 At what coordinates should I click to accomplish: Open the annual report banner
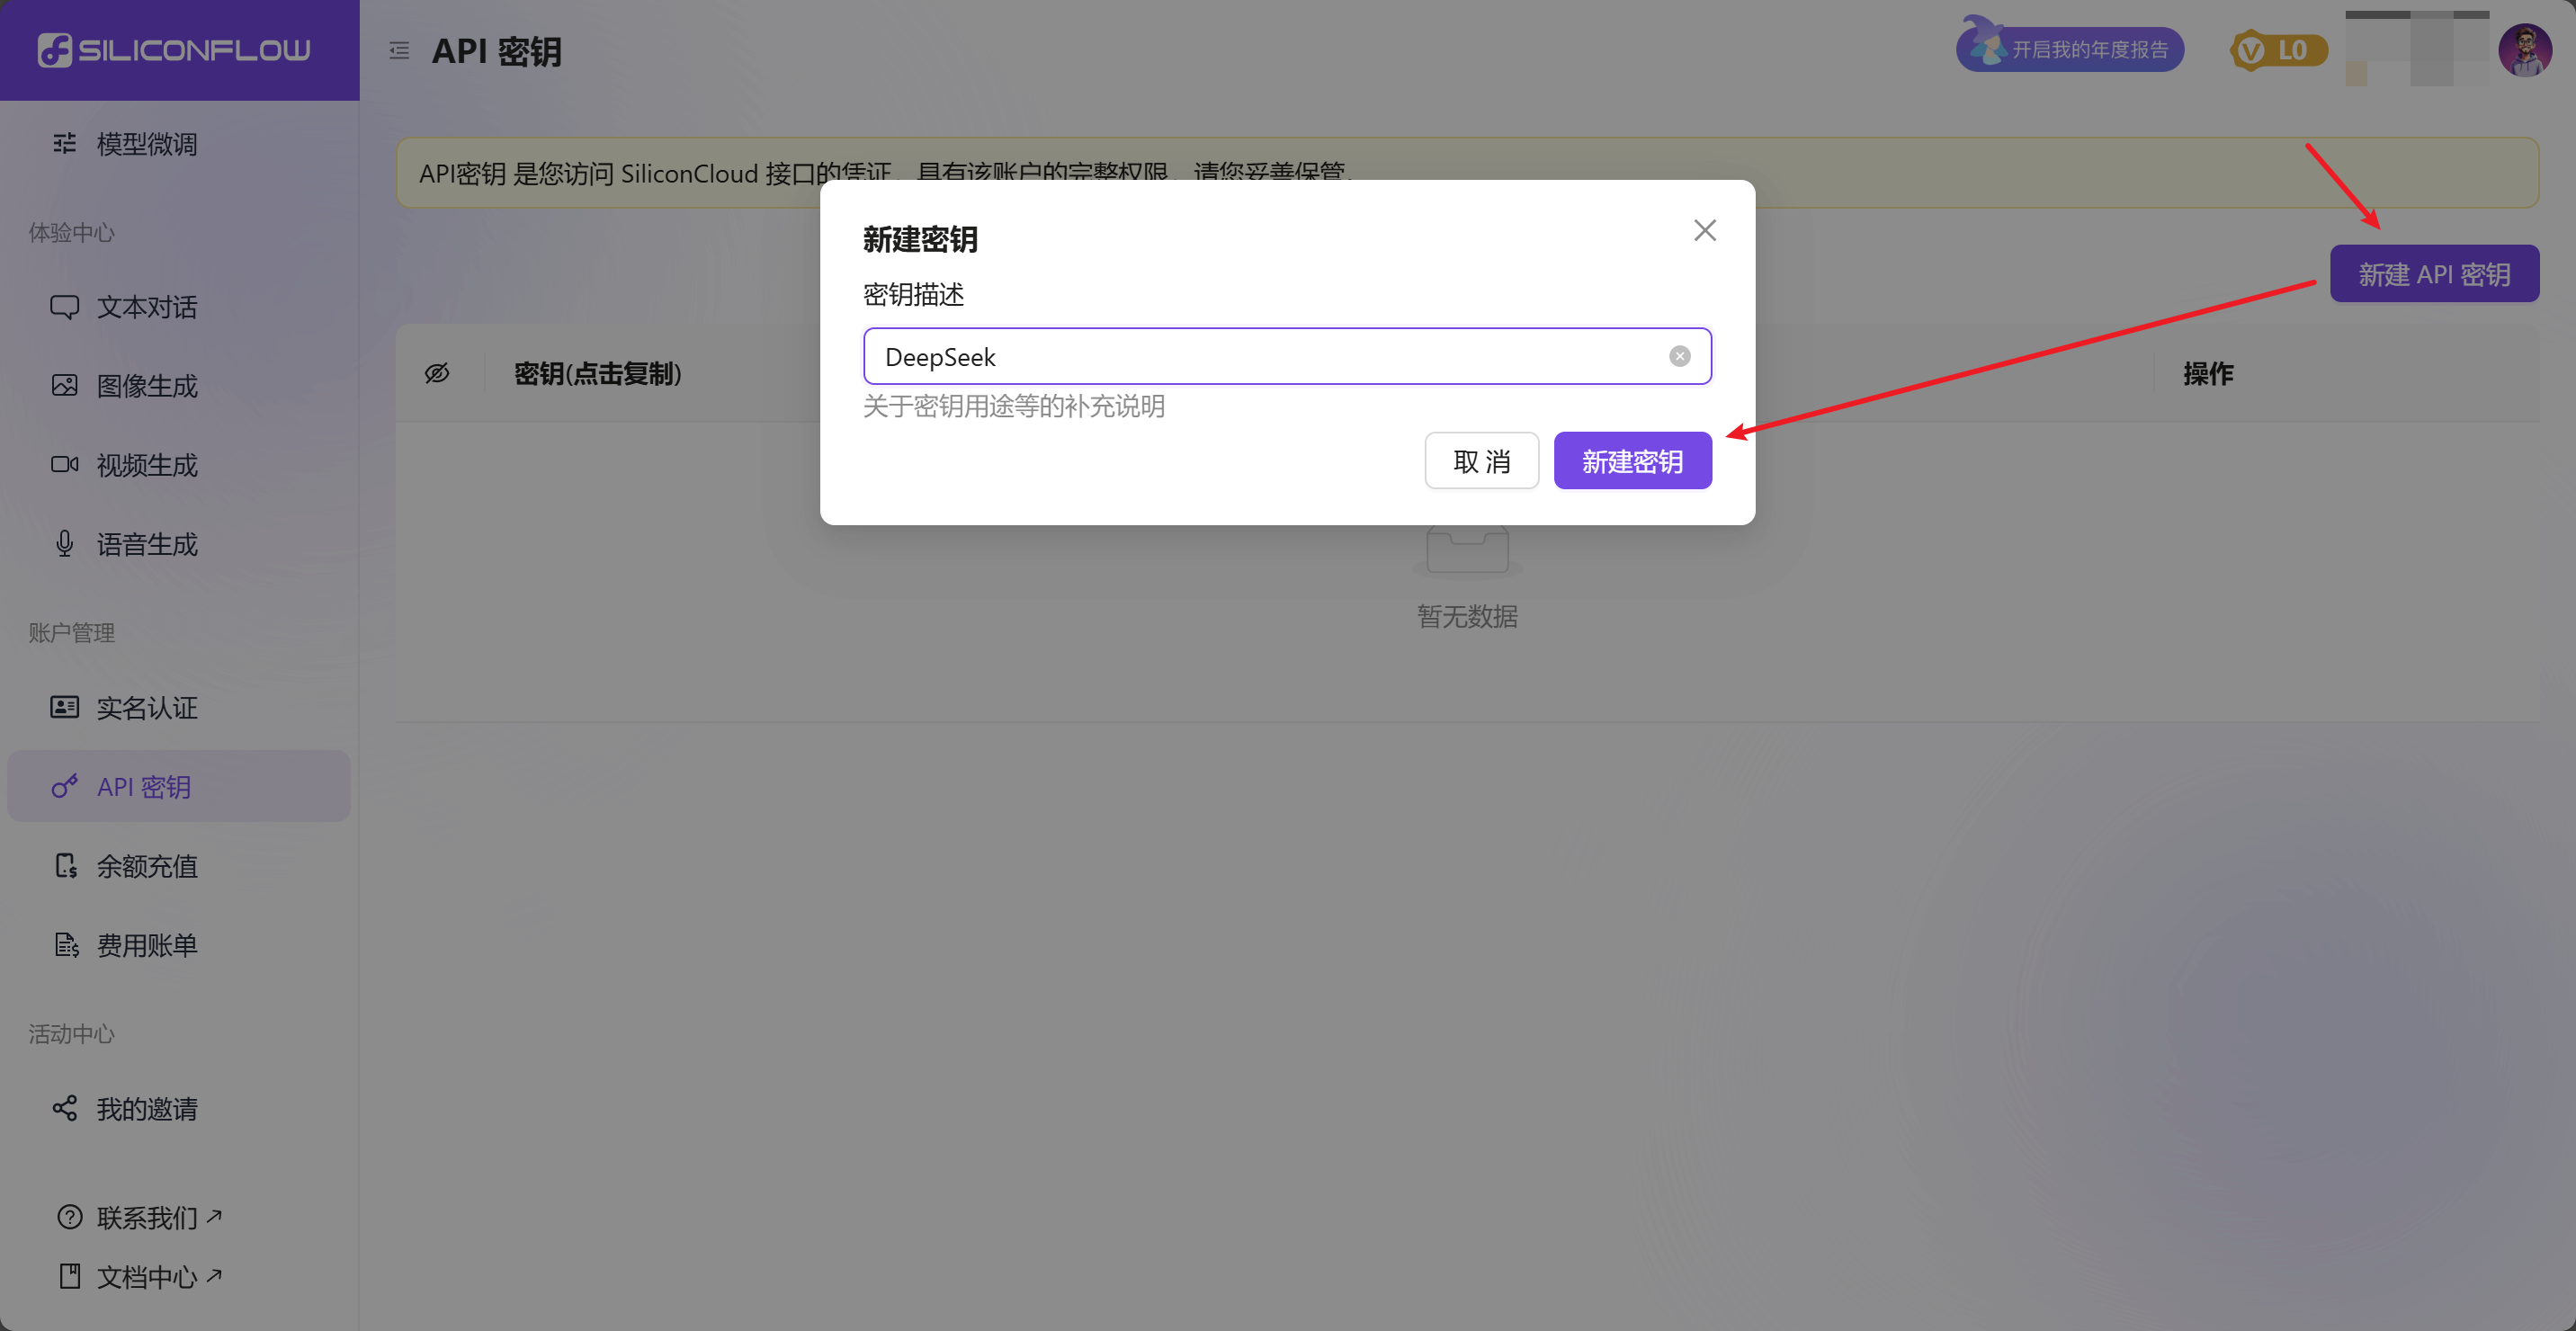tap(2069, 50)
